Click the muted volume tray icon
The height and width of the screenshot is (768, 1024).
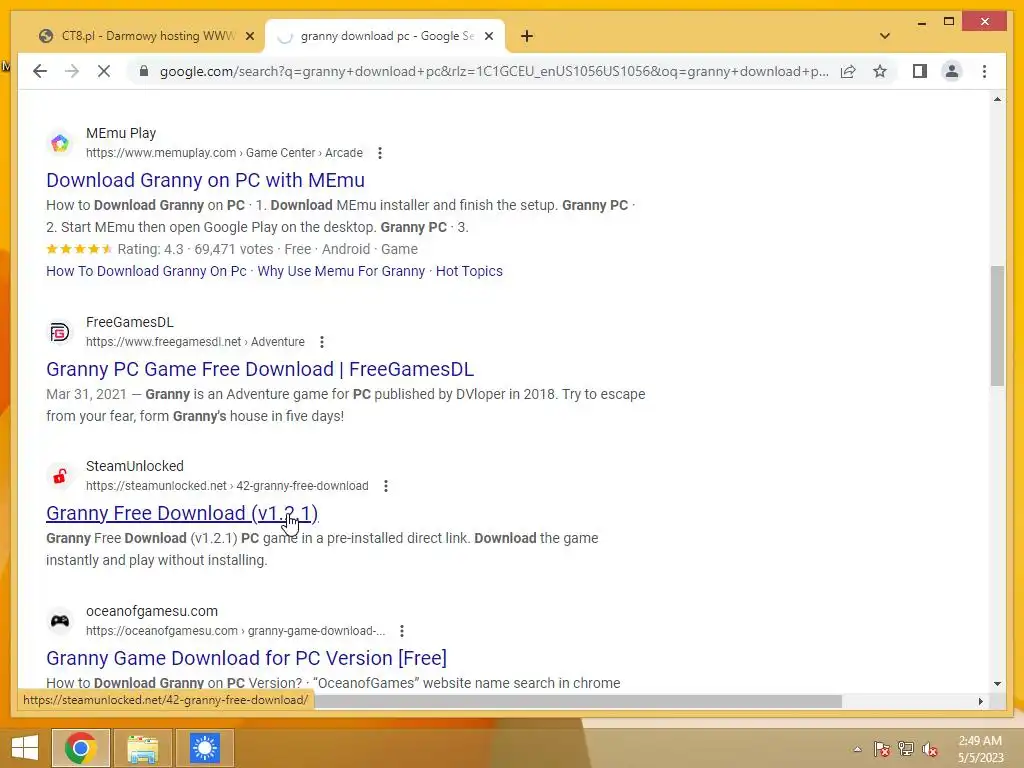point(930,749)
